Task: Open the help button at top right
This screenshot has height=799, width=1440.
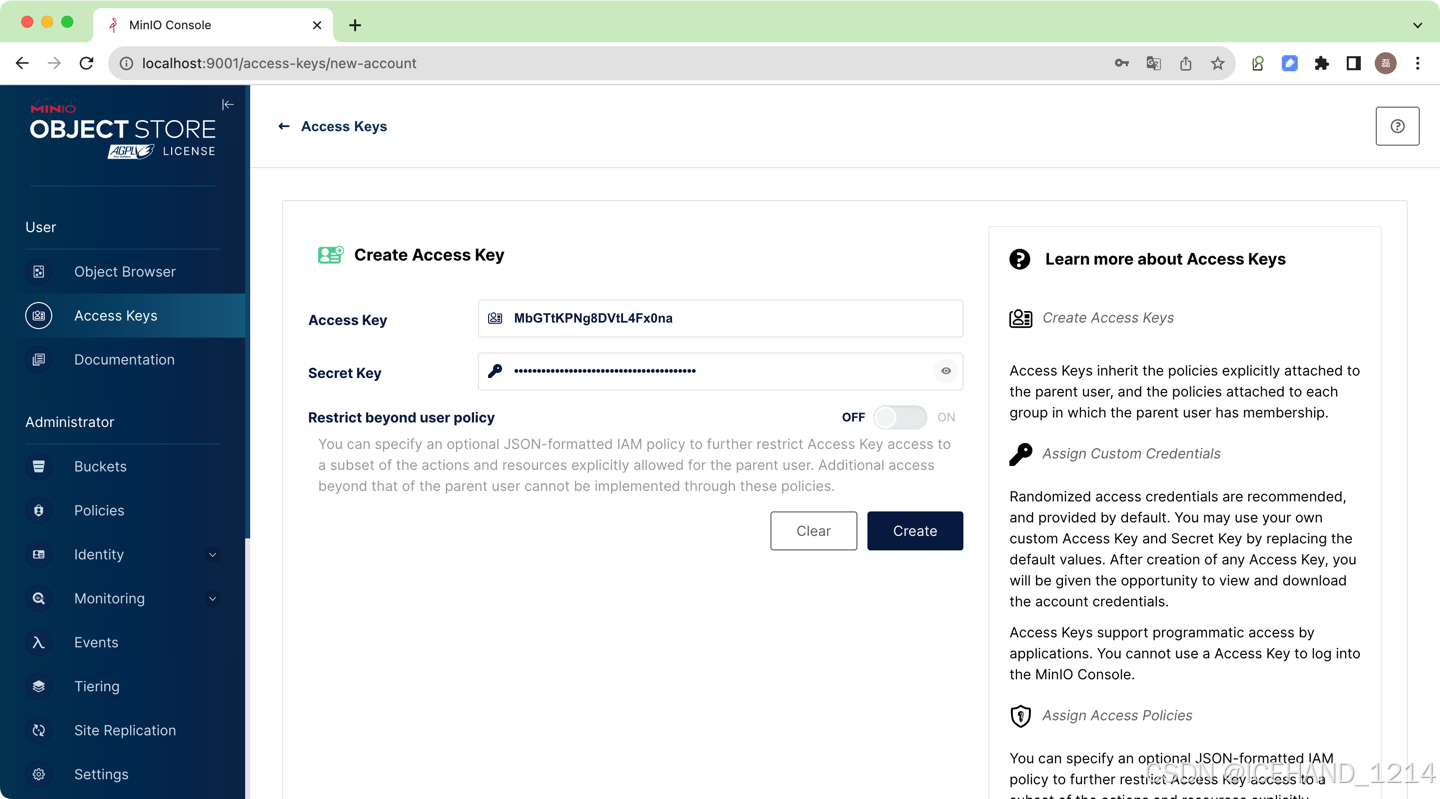Action: coord(1397,126)
